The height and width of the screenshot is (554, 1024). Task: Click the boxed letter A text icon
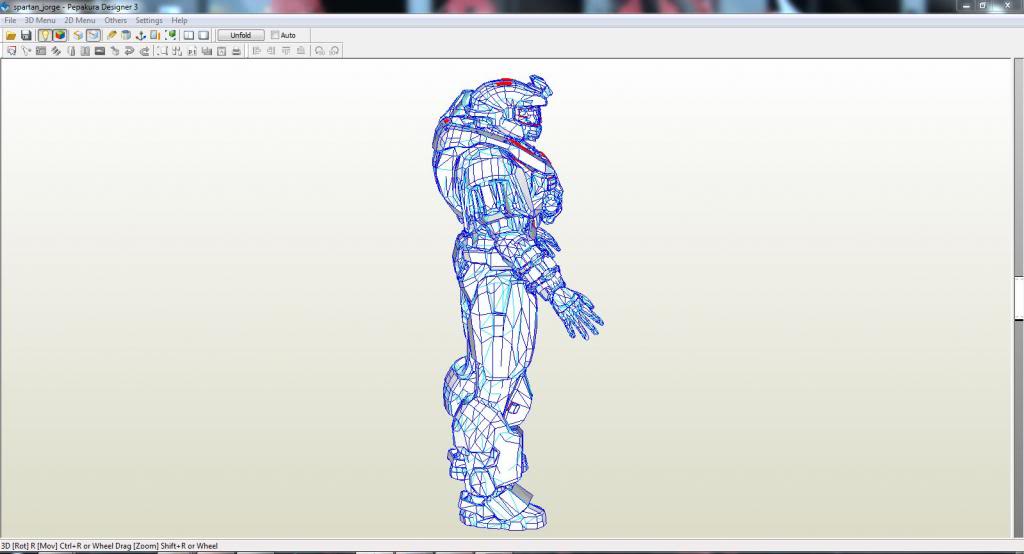tap(221, 51)
